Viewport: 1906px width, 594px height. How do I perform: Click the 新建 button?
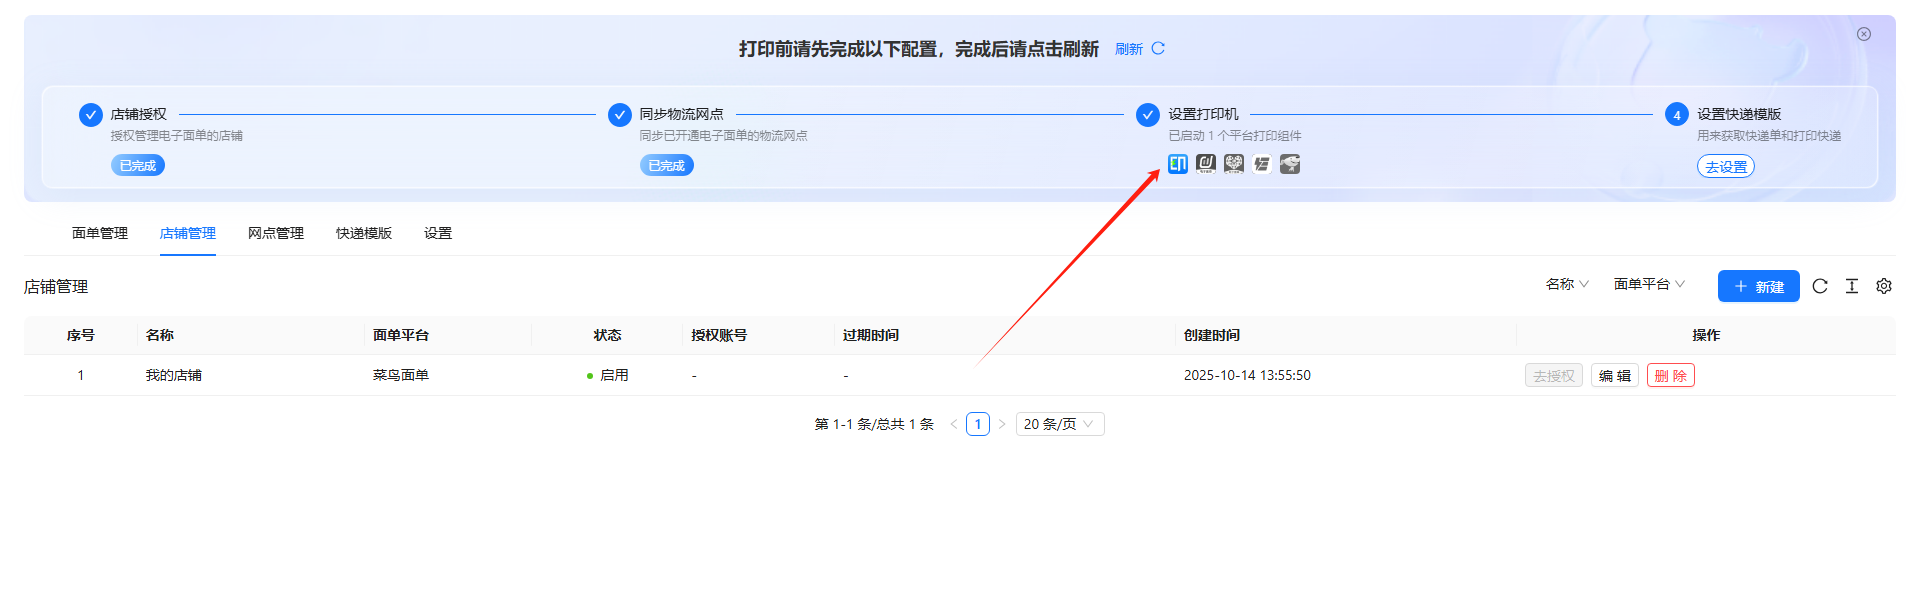[x=1758, y=286]
